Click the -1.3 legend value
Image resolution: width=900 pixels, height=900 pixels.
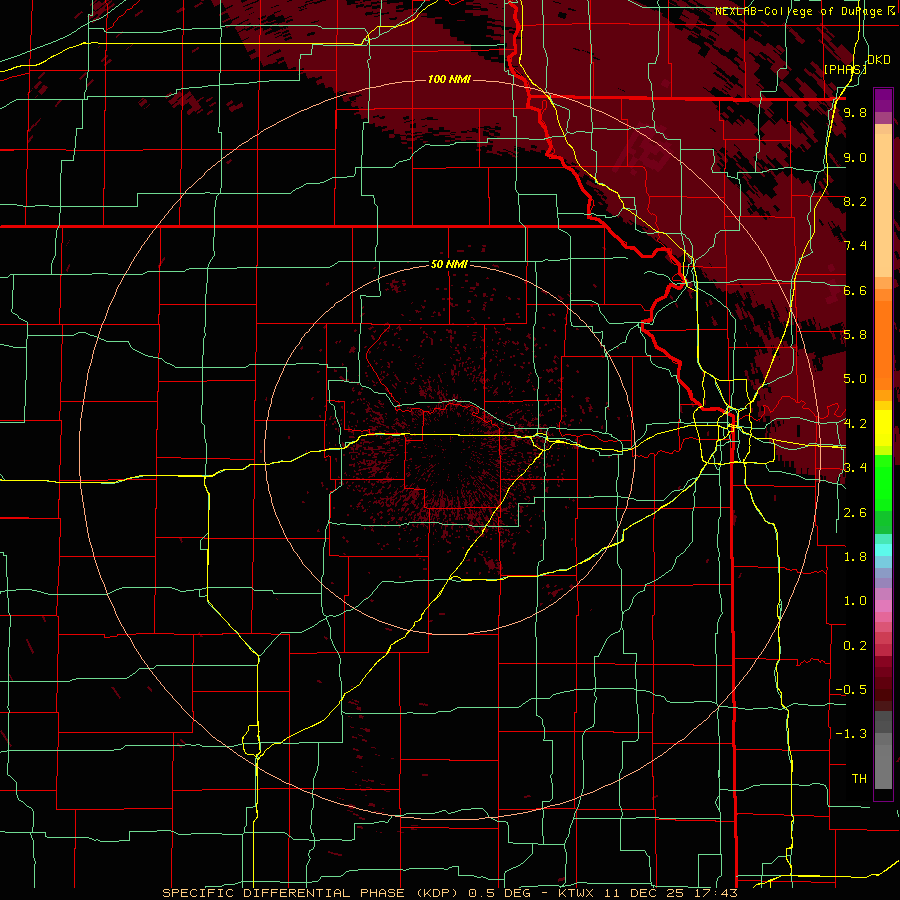tap(851, 734)
